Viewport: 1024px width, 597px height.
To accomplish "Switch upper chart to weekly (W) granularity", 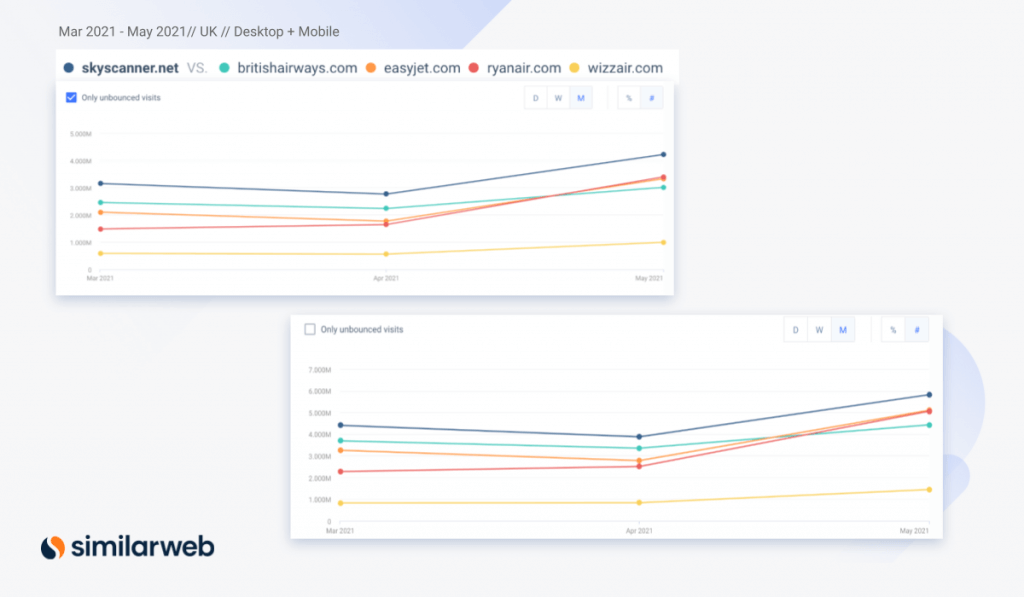I will click(558, 98).
